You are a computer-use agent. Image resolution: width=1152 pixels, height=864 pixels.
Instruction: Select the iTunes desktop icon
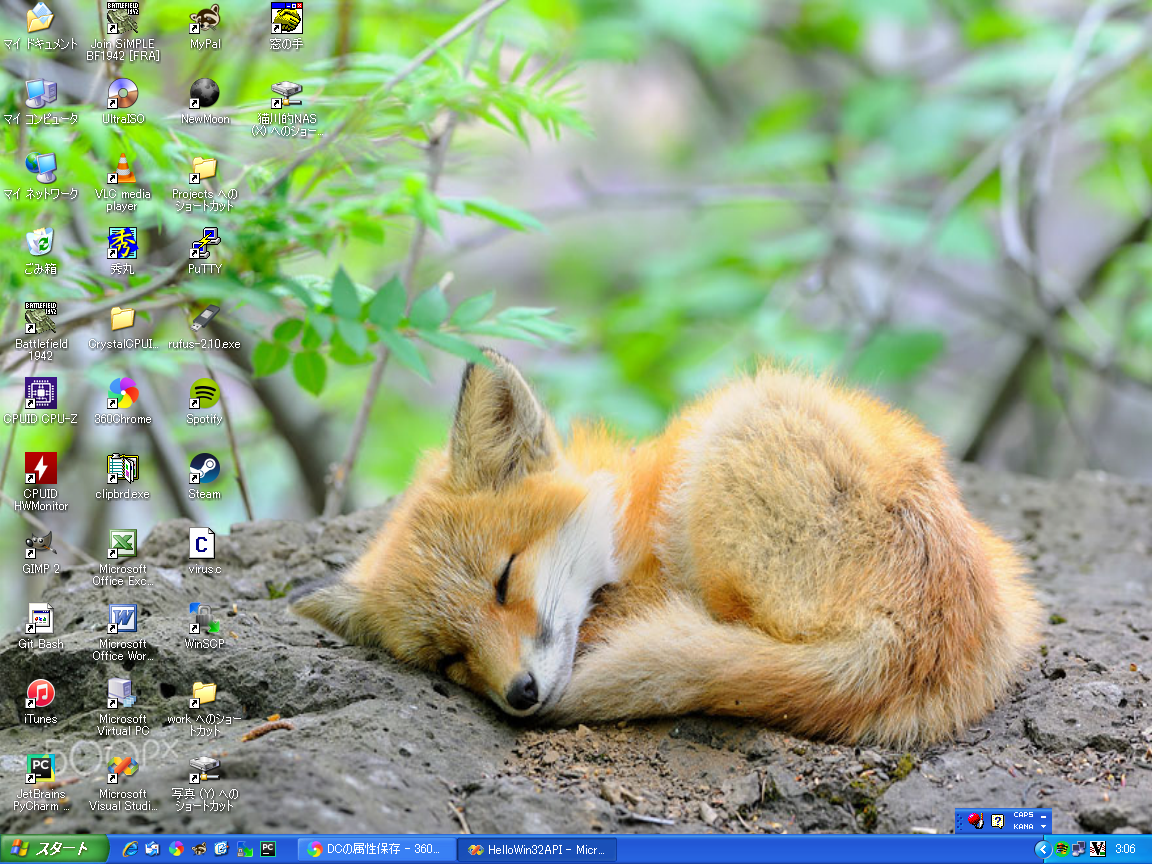[40, 702]
